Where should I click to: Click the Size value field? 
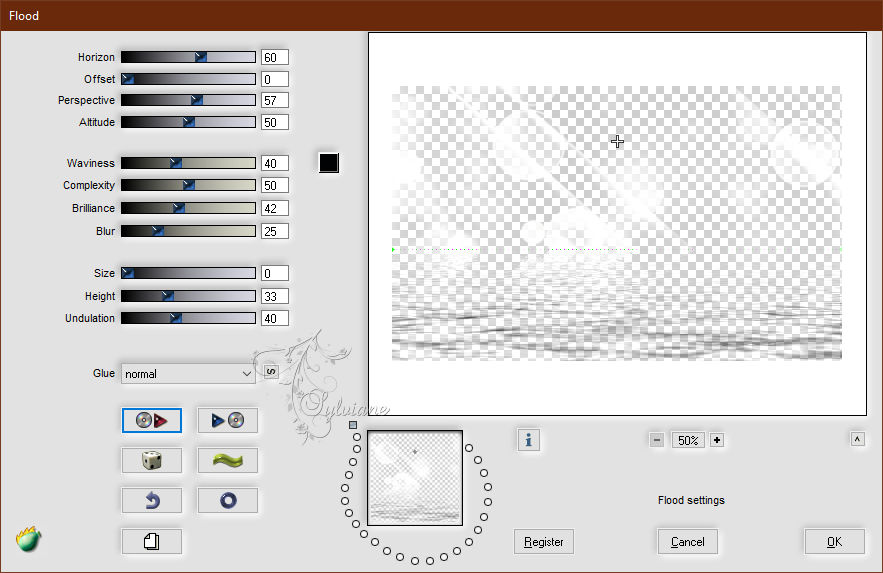pos(275,273)
